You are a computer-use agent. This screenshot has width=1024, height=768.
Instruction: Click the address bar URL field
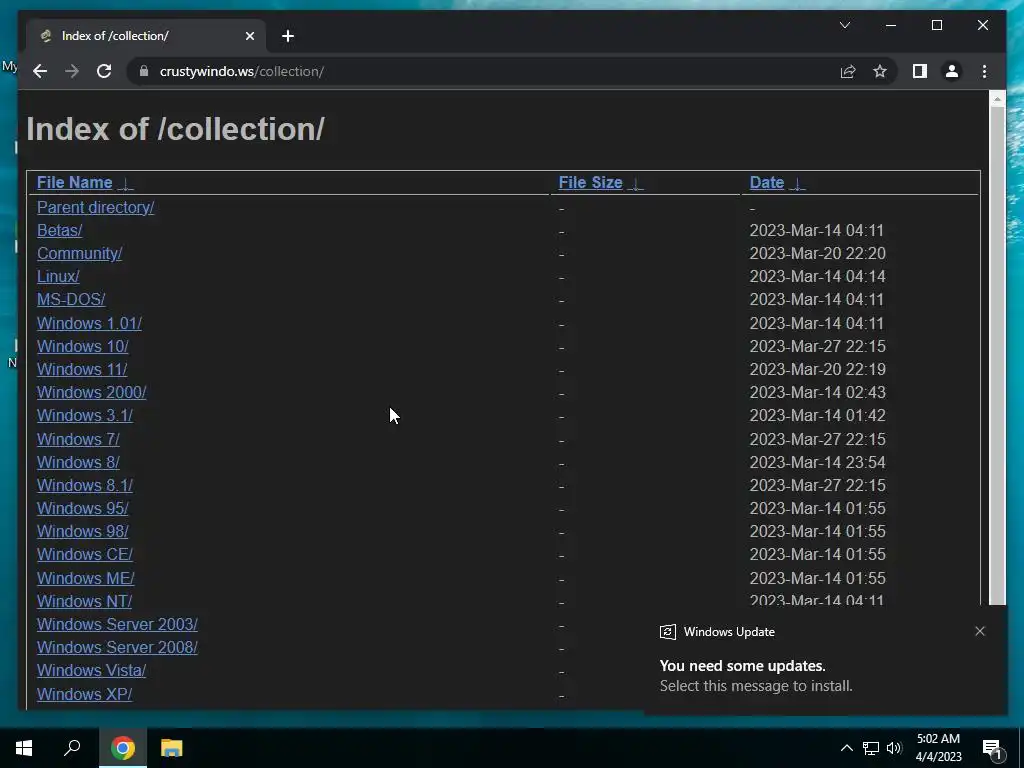pyautogui.click(x=483, y=71)
